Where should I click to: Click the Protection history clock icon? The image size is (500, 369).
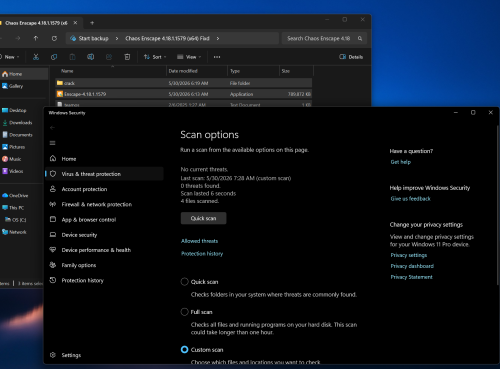coord(53,280)
